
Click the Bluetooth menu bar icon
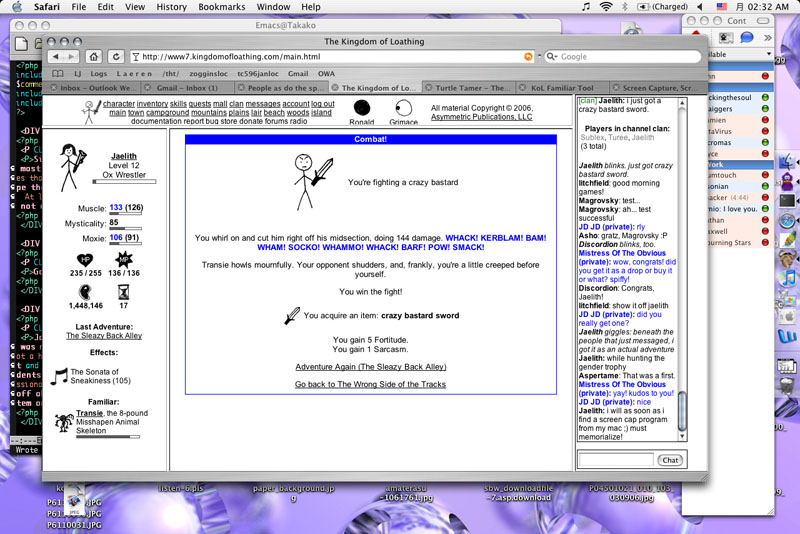(624, 7)
